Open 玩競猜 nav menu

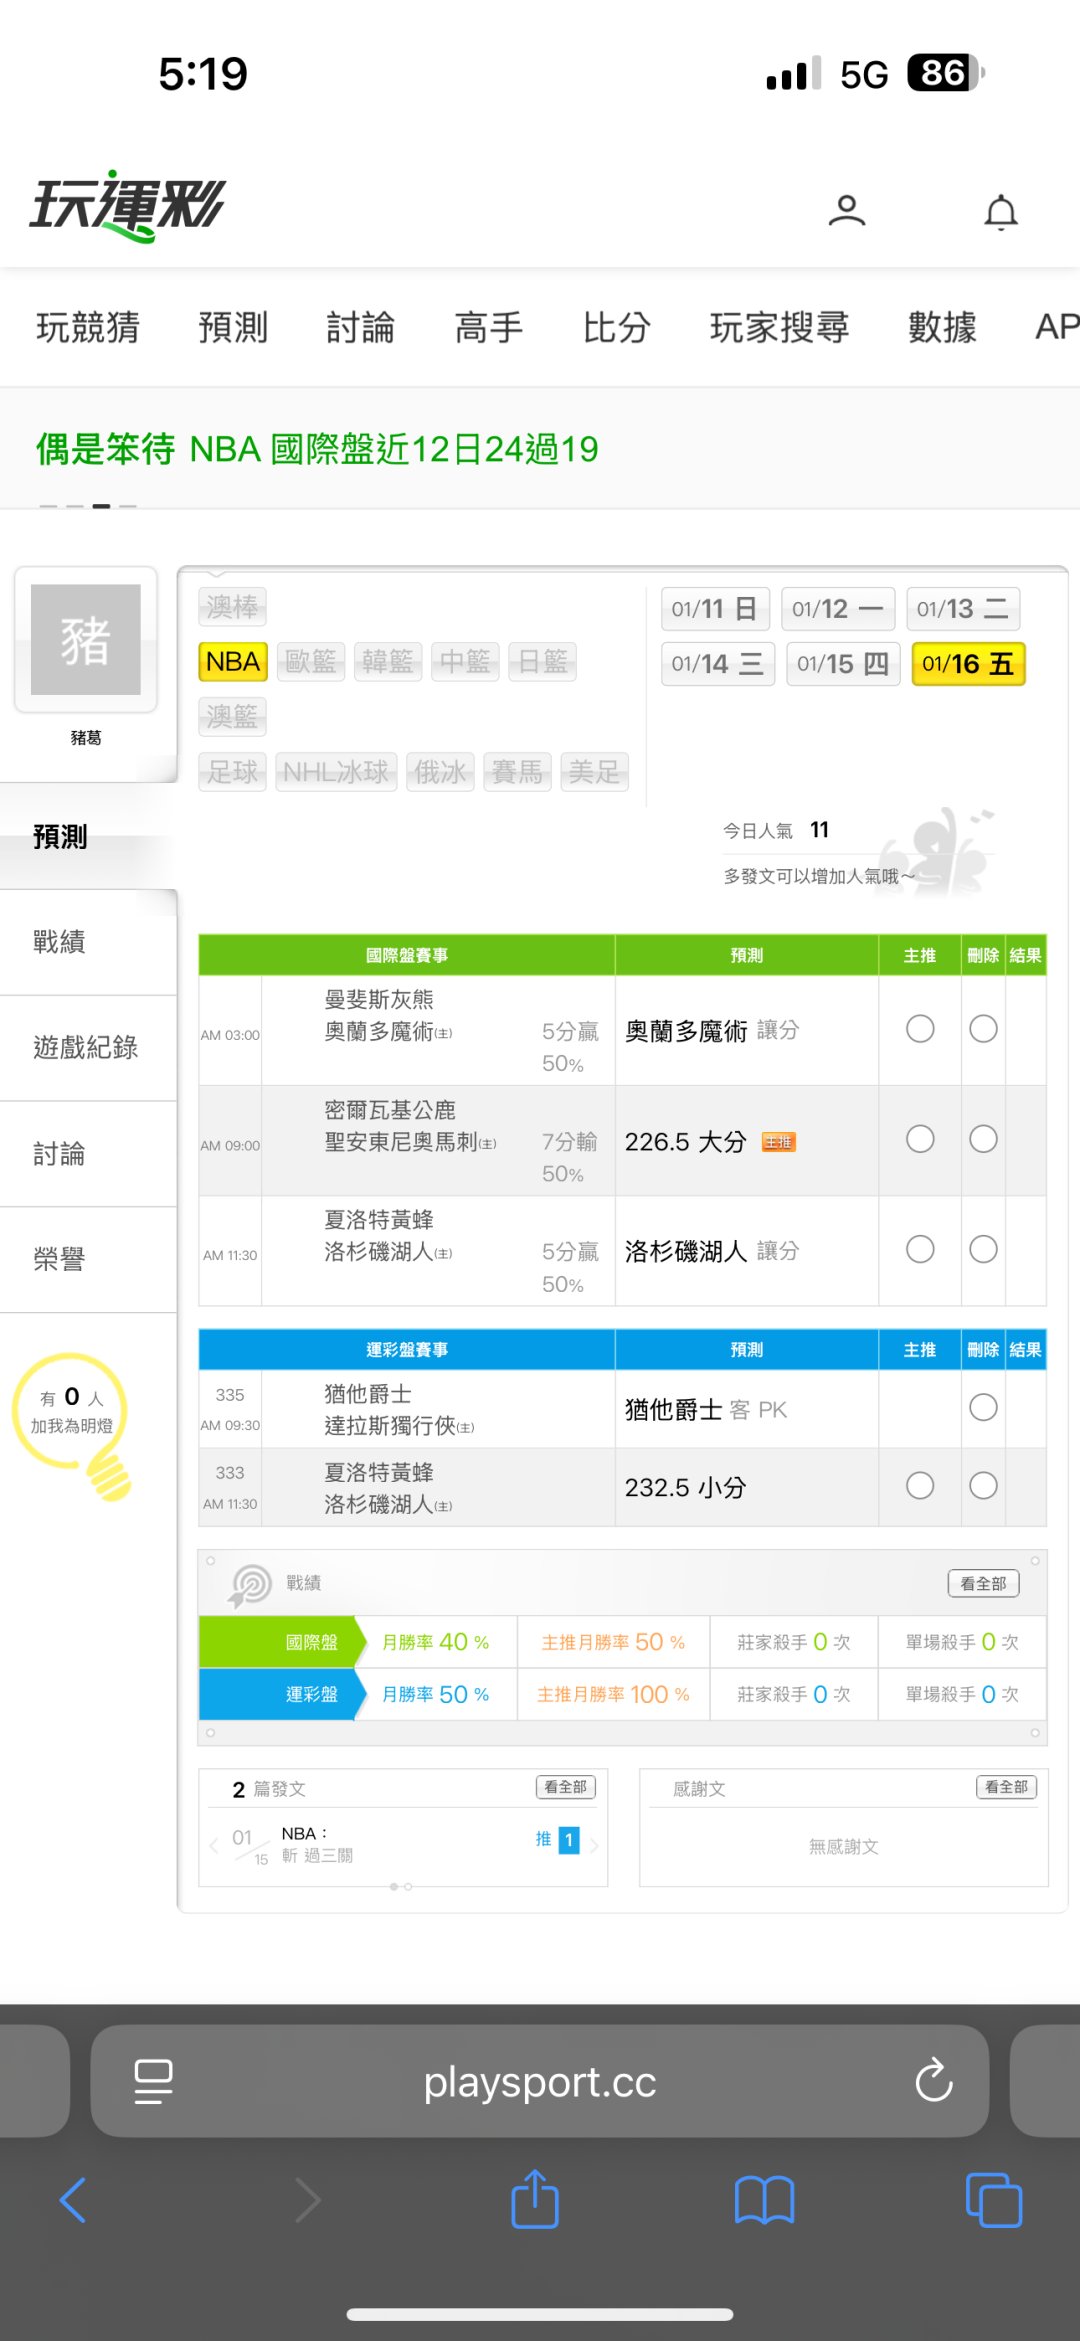(88, 327)
